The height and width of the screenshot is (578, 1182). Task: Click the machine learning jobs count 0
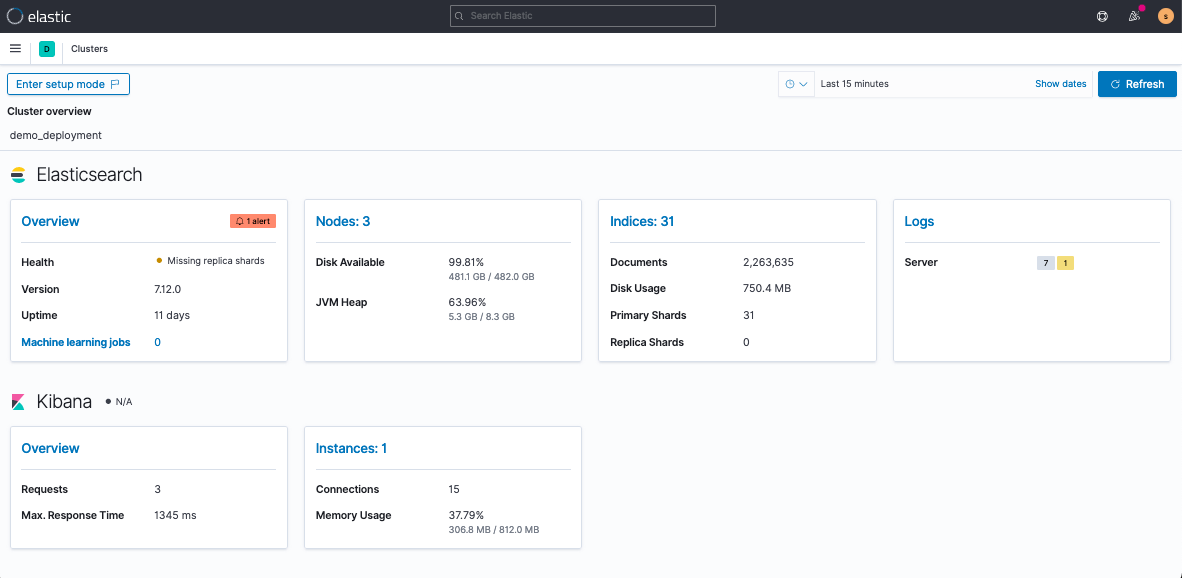pos(158,342)
